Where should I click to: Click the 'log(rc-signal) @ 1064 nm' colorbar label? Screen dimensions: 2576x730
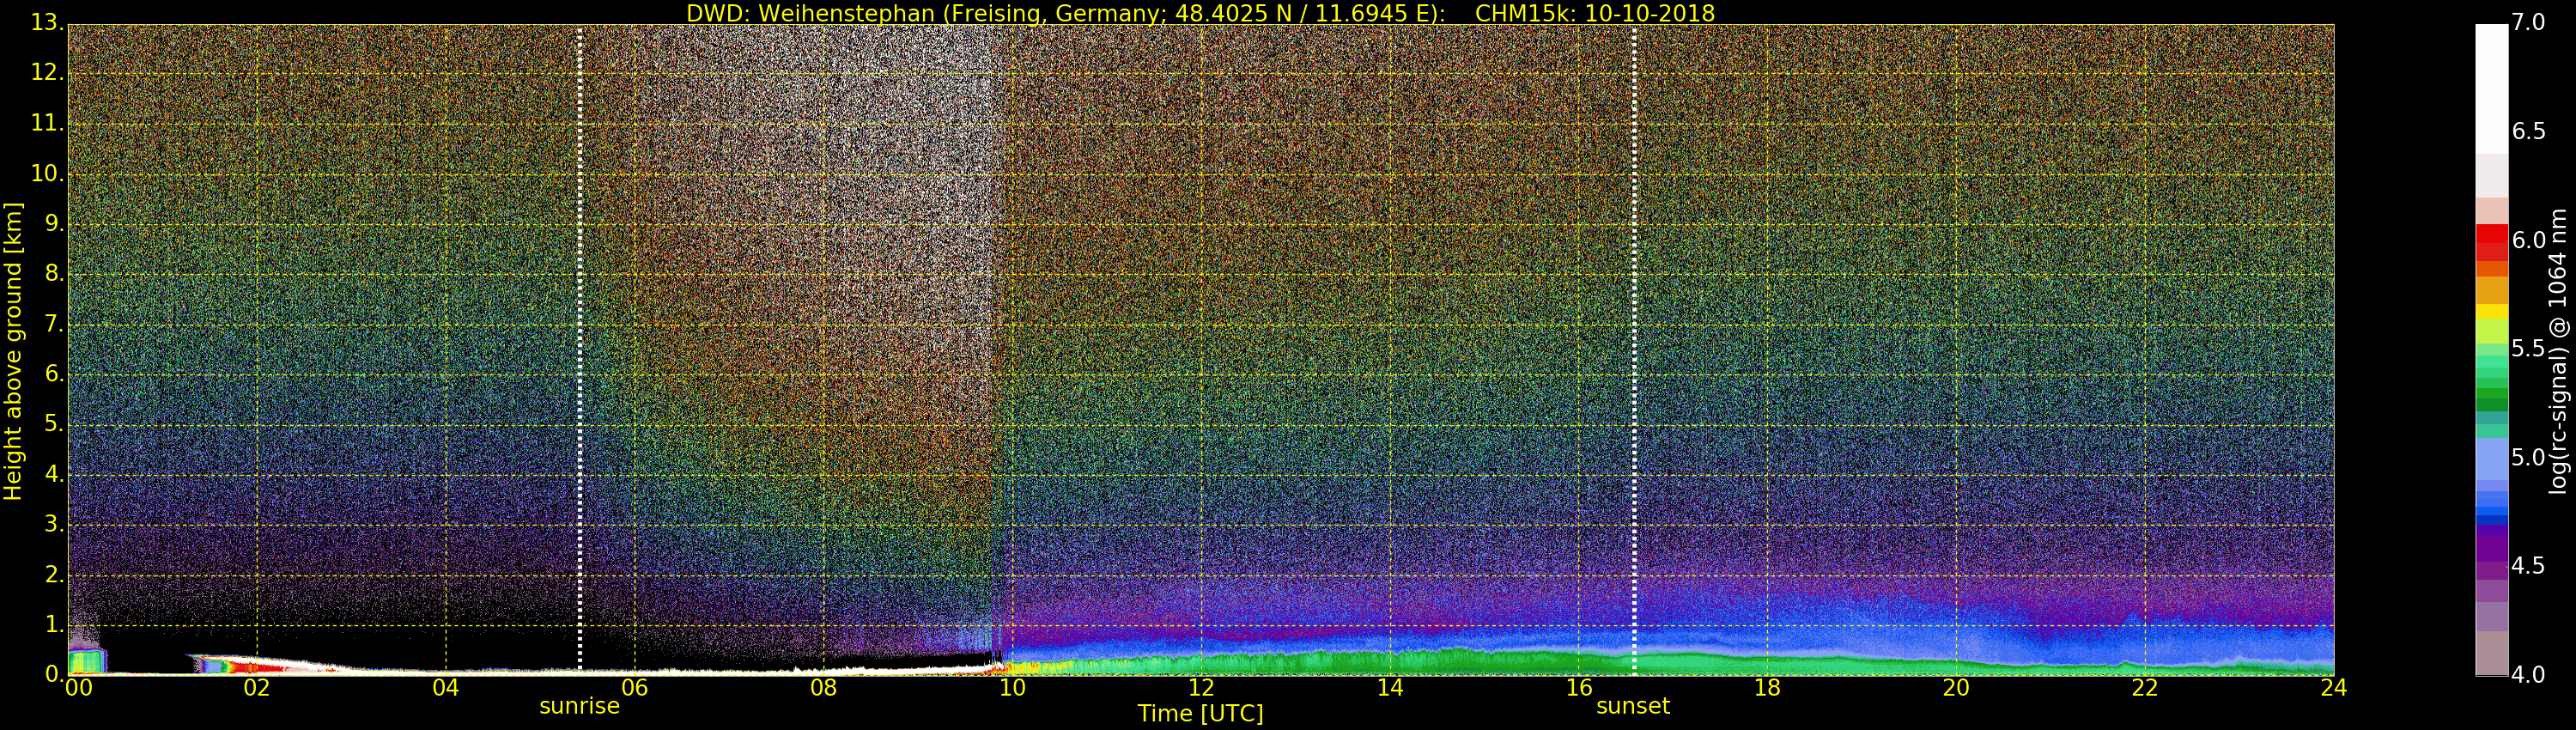click(2560, 350)
